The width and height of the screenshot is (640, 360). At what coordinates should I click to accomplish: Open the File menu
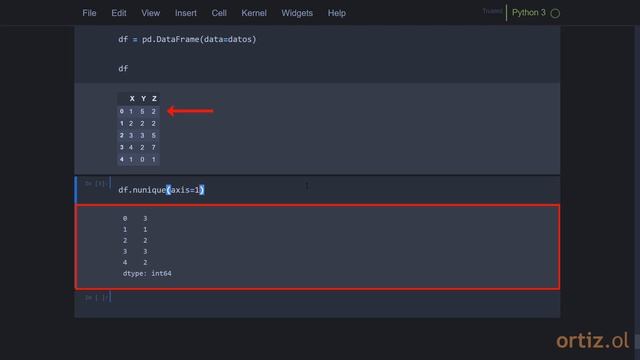(89, 13)
